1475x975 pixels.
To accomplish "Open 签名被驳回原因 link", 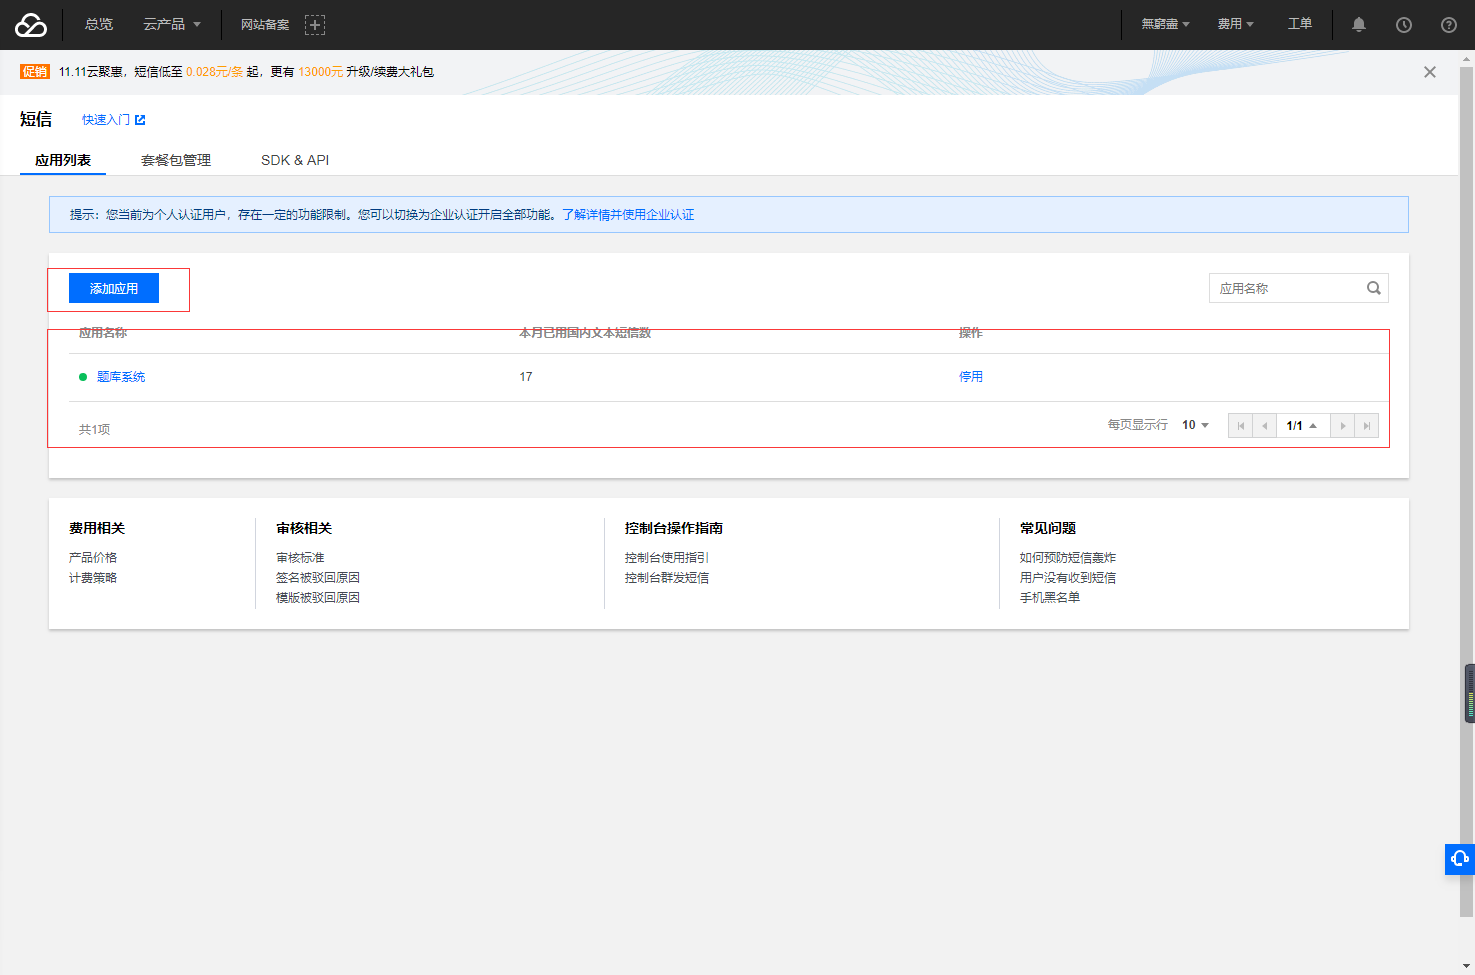I will pyautogui.click(x=318, y=578).
